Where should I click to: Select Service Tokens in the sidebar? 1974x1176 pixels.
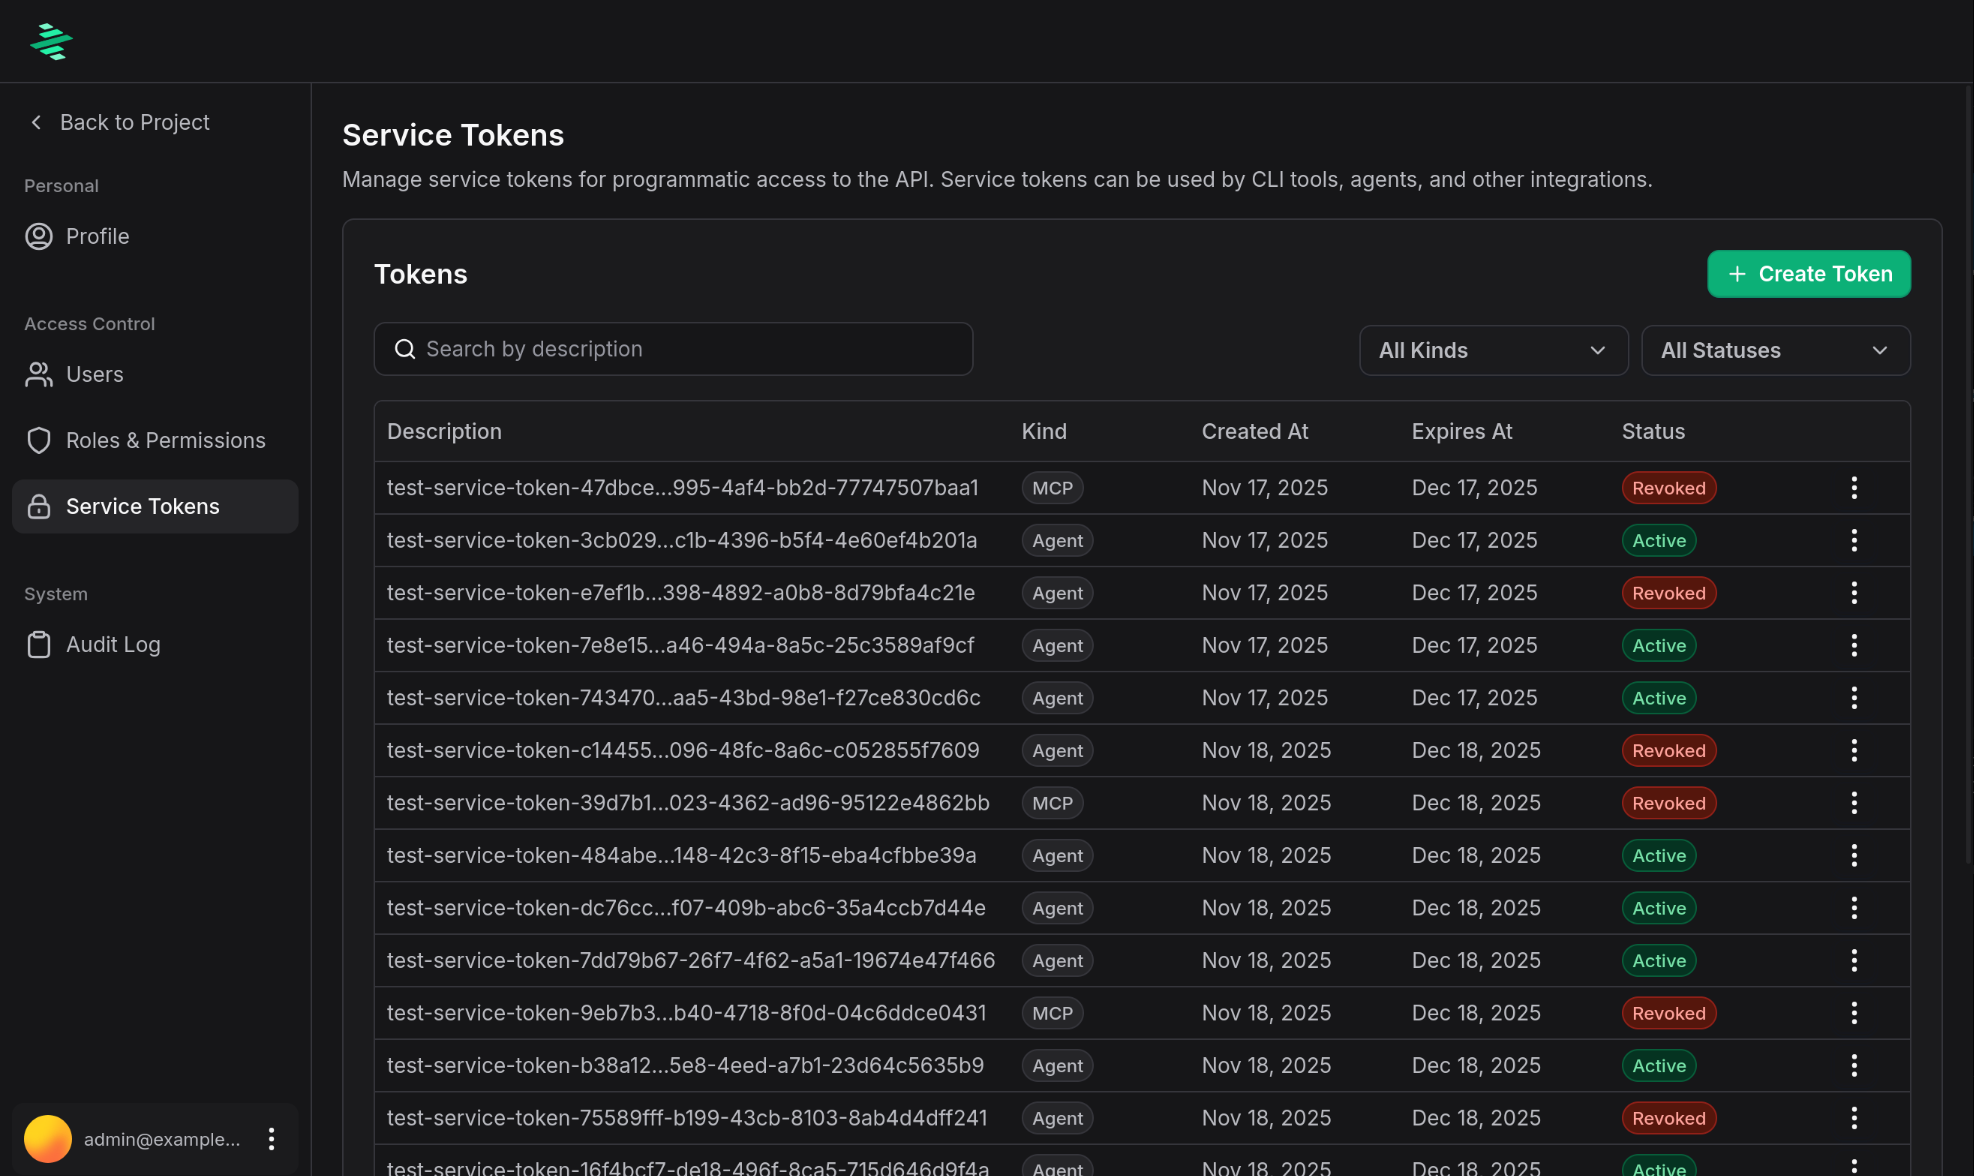click(x=143, y=506)
